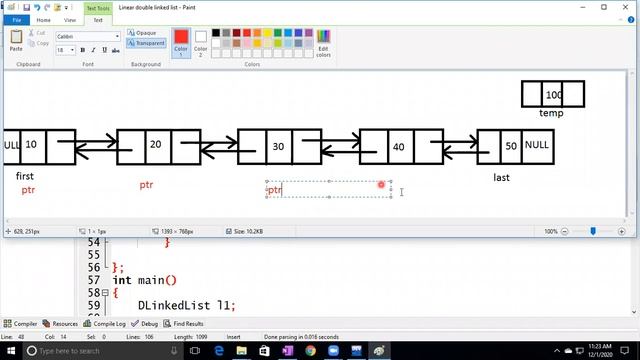Image resolution: width=640 pixels, height=360 pixels.
Task: Click the taskbar microphone icon
Action: (x=174, y=351)
